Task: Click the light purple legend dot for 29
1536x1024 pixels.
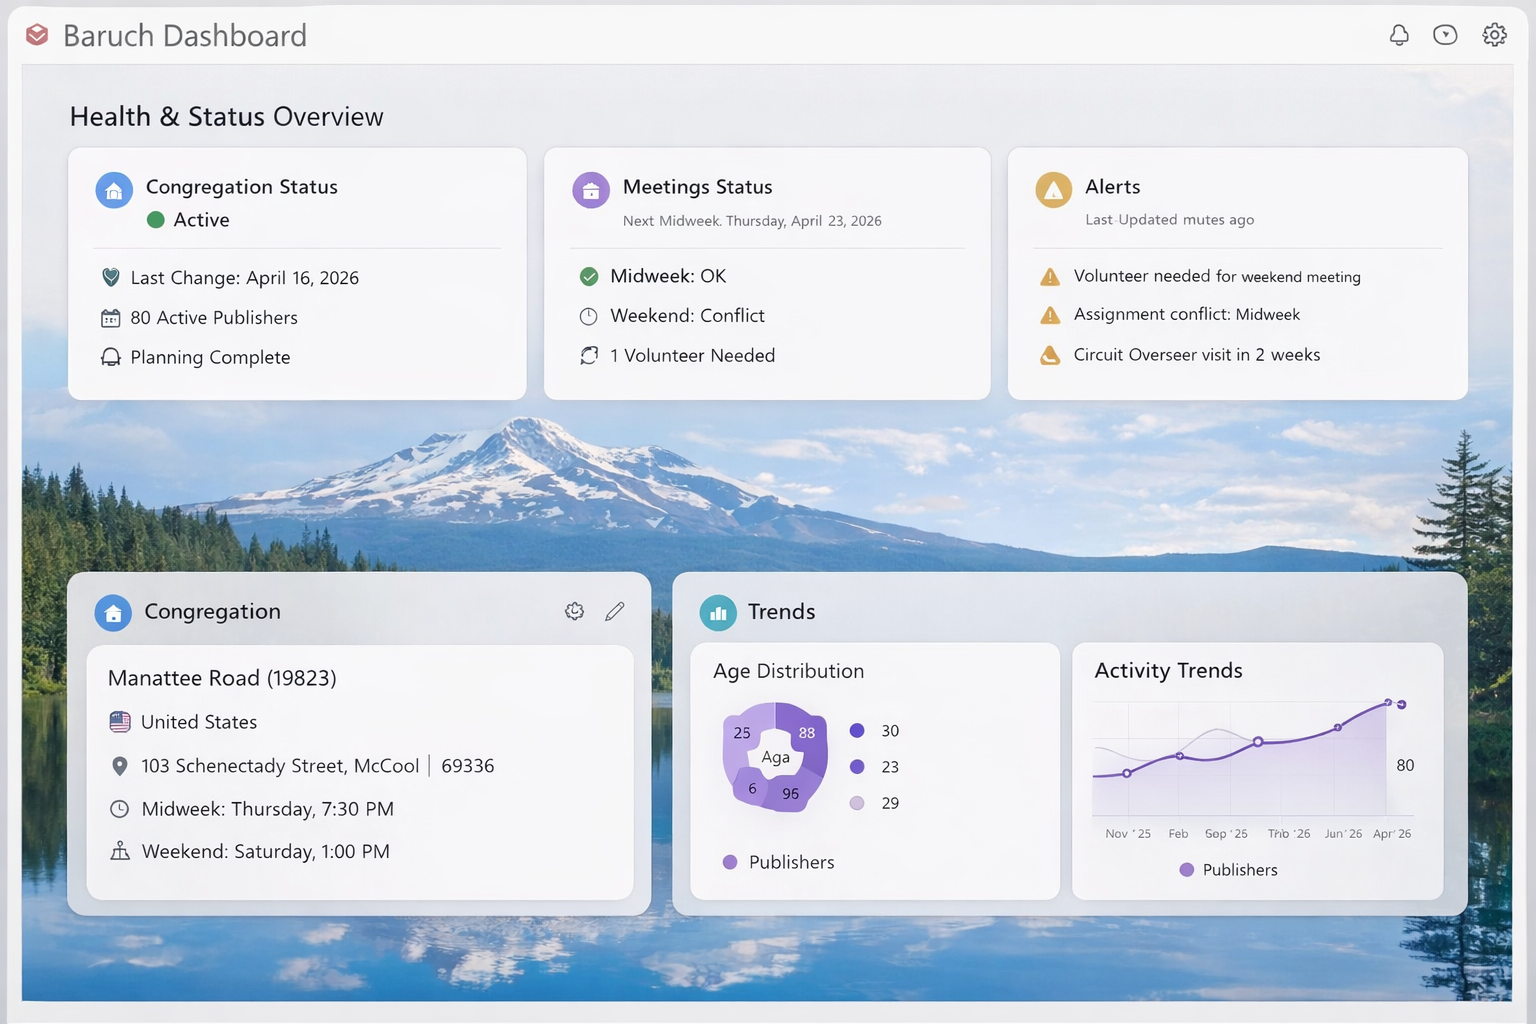Action: (x=857, y=803)
